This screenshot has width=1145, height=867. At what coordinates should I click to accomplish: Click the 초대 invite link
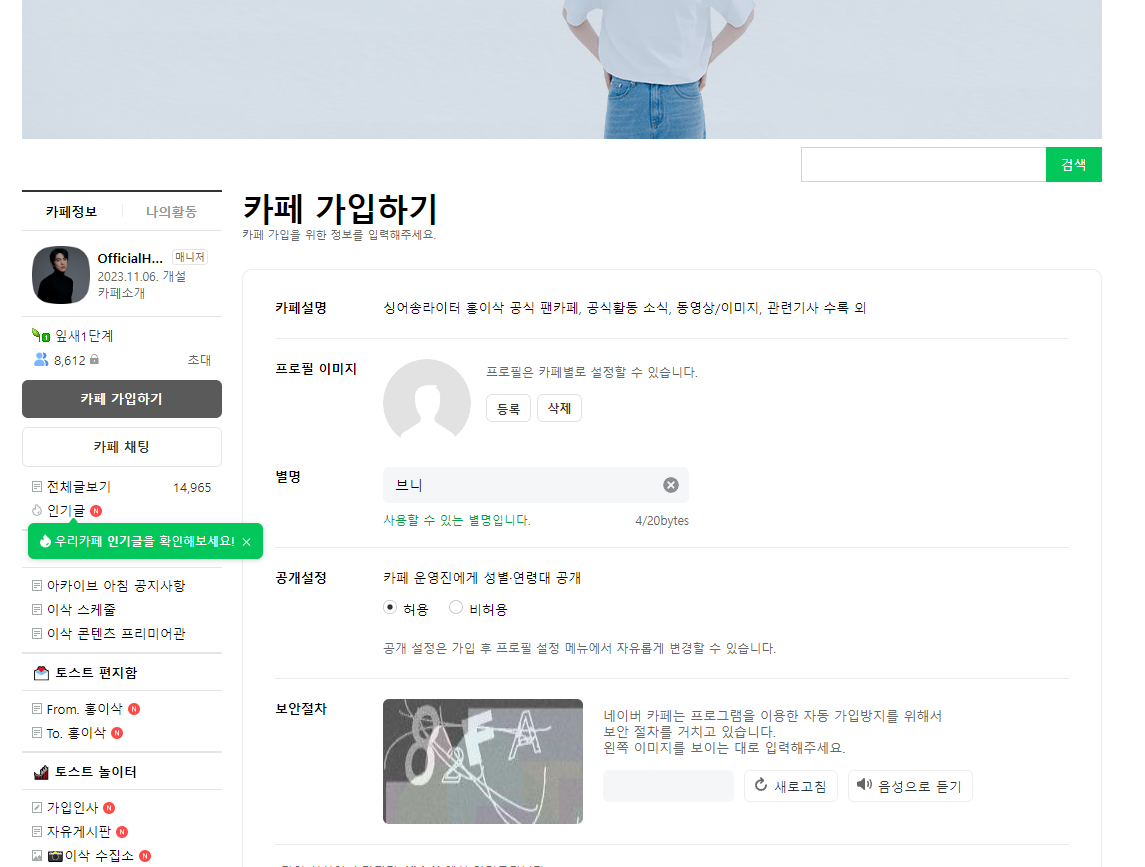tap(199, 360)
